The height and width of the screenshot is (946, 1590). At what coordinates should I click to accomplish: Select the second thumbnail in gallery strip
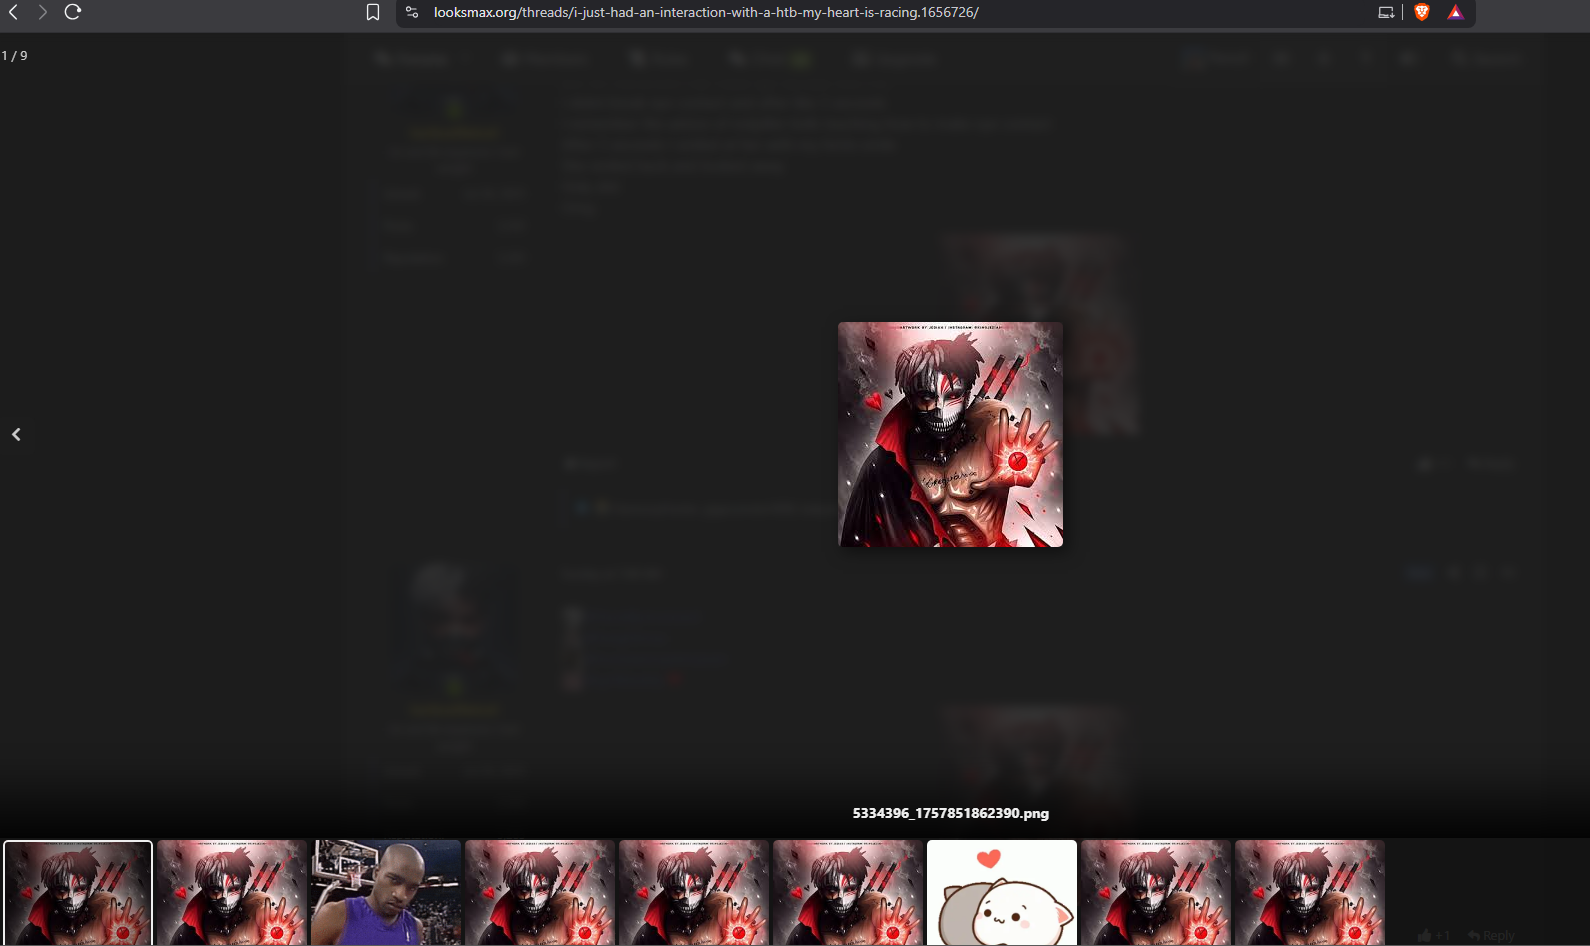(232, 892)
